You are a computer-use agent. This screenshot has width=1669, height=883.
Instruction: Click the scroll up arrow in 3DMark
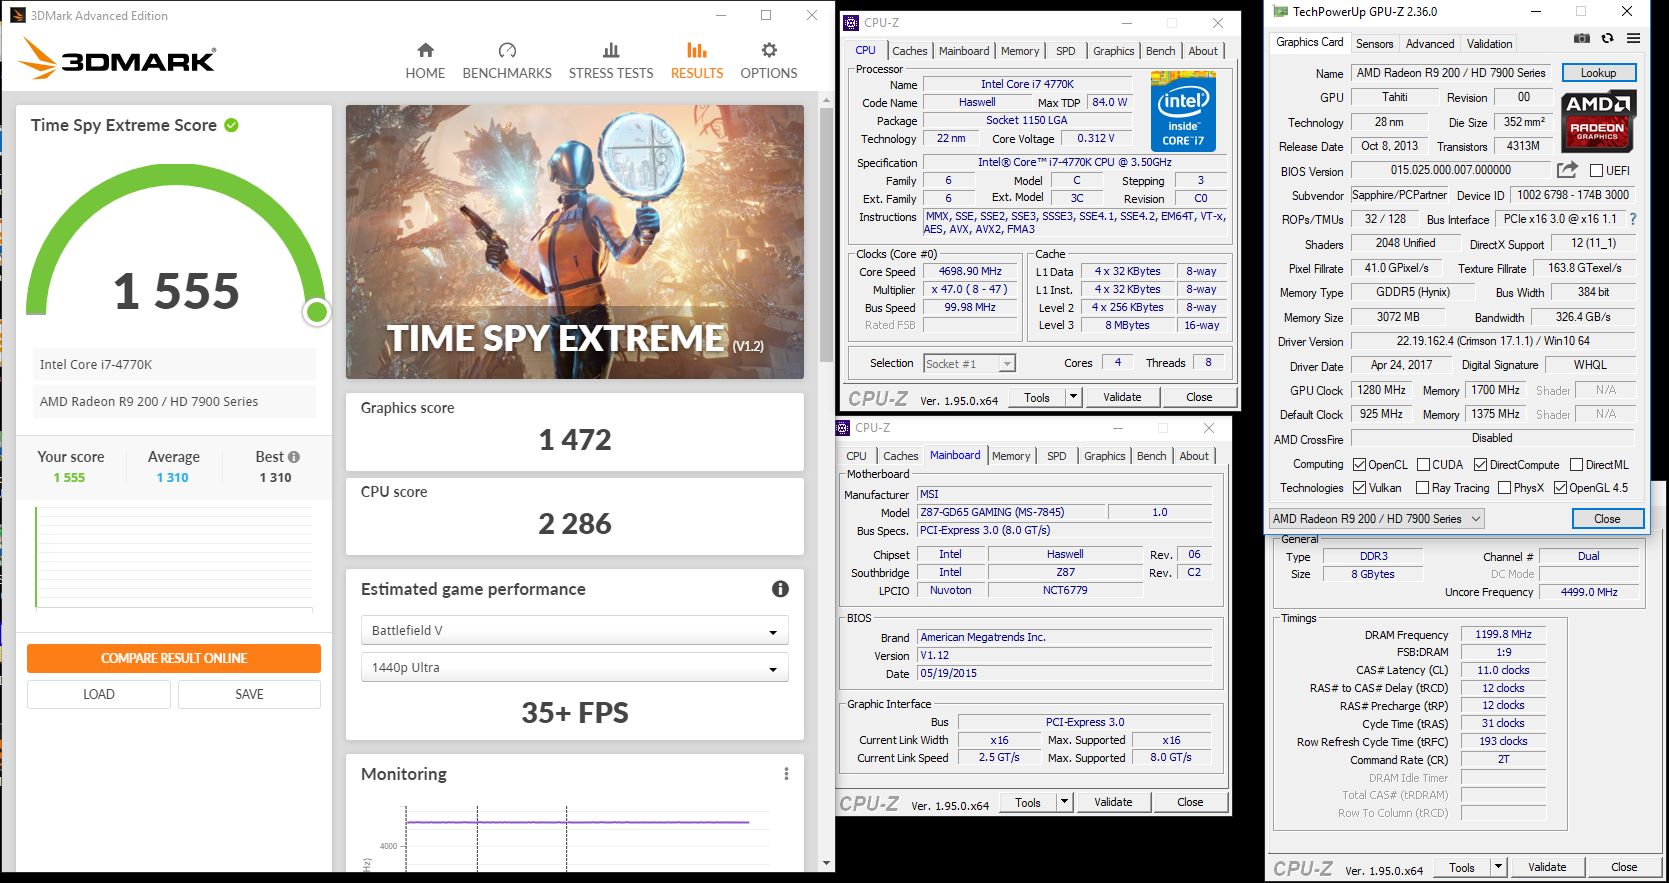click(x=826, y=100)
